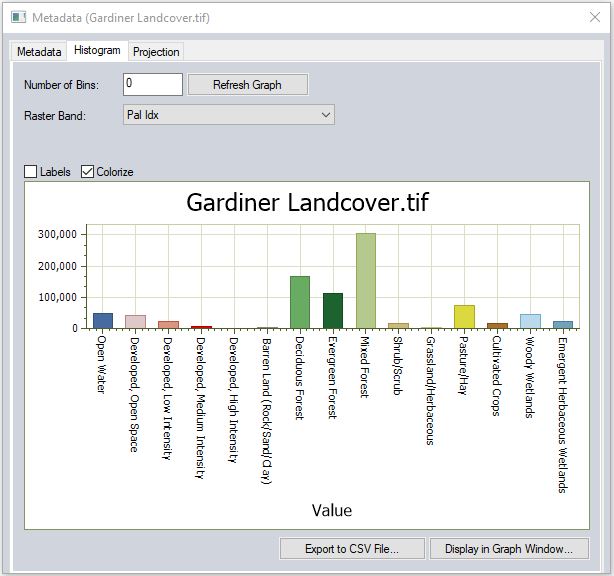614x576 pixels.
Task: Select the Evergreen Forest dark green bar
Action: point(333,311)
